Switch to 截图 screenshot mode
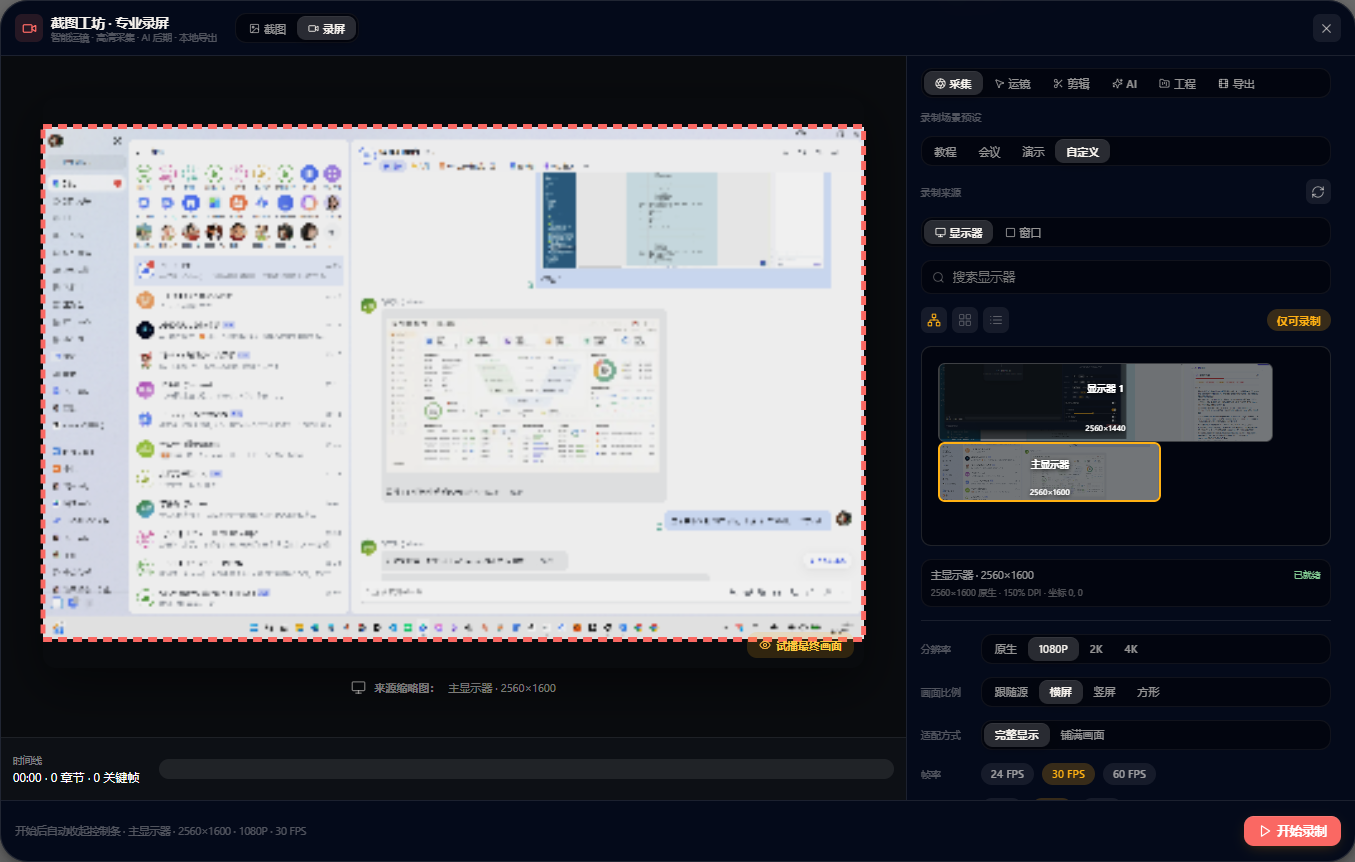Screen dimensions: 1355x862 (x=268, y=29)
